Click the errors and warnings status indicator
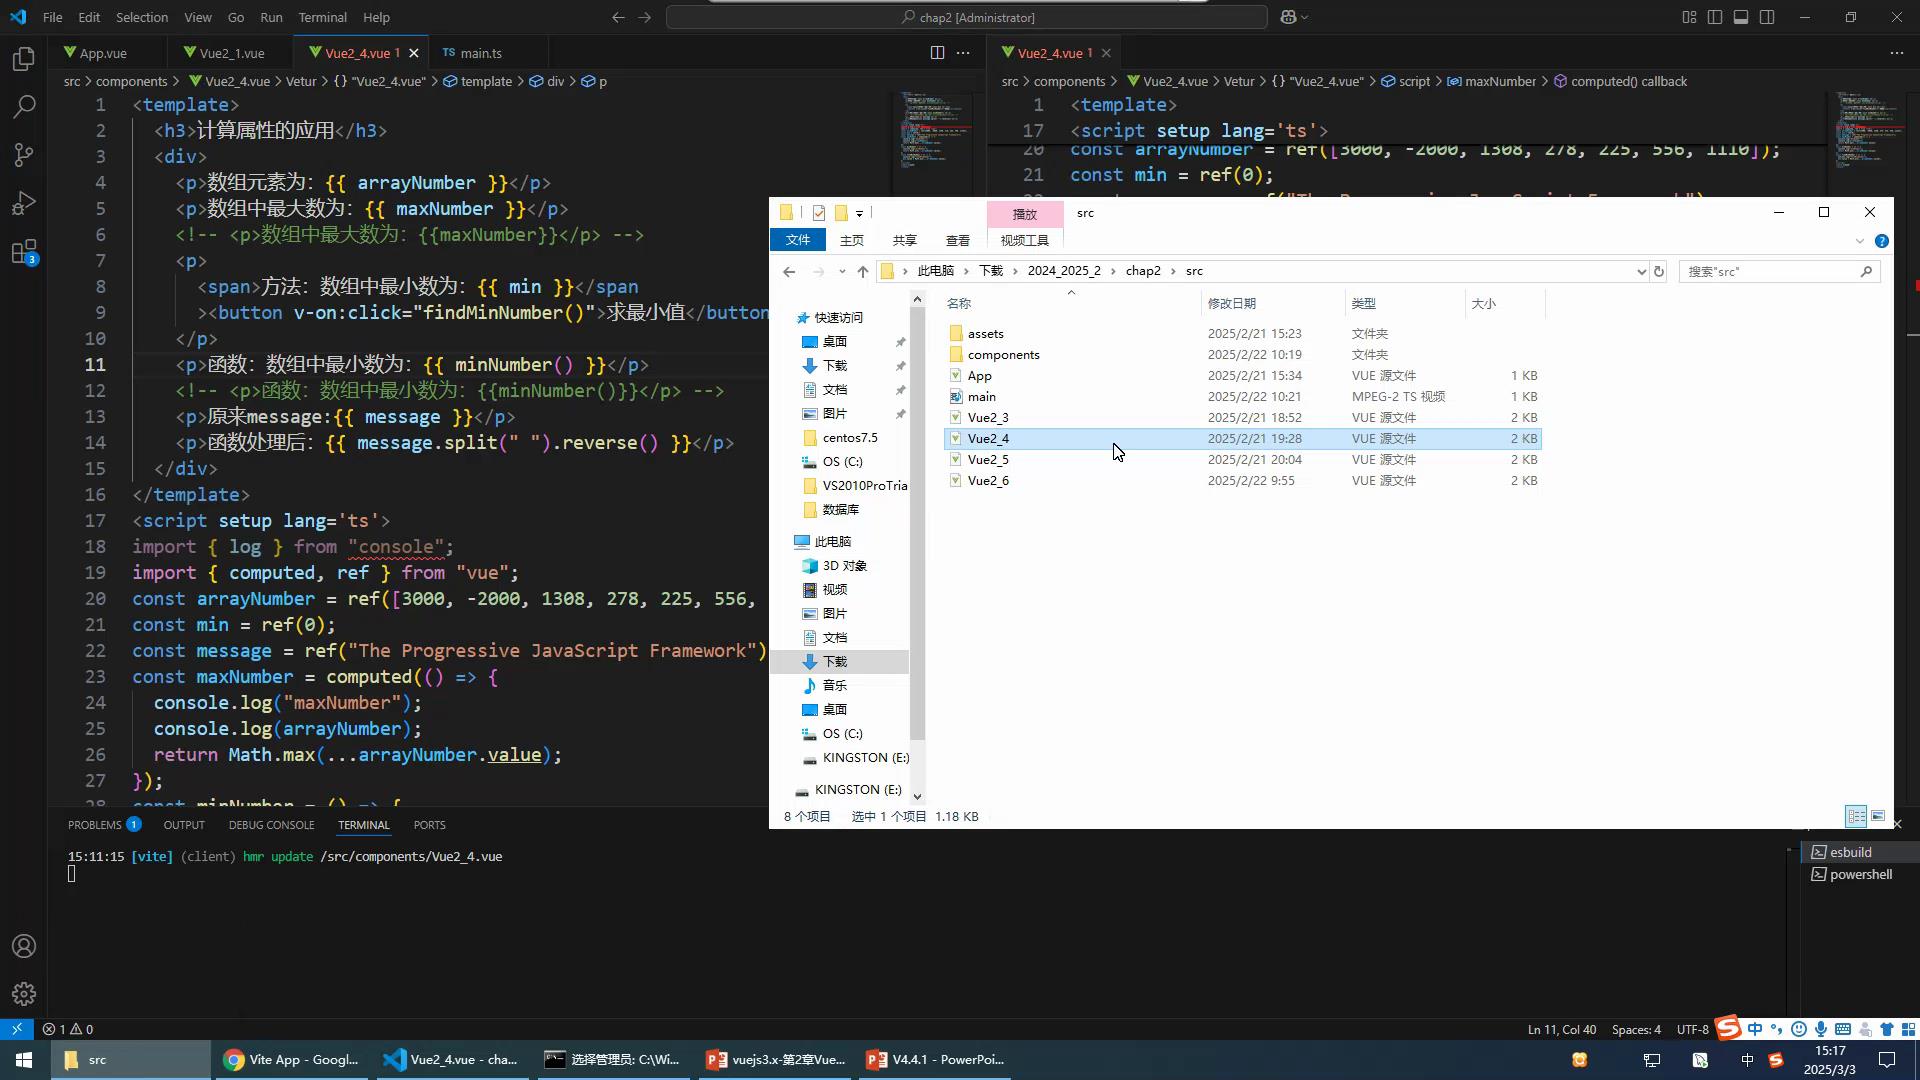 point(68,1029)
